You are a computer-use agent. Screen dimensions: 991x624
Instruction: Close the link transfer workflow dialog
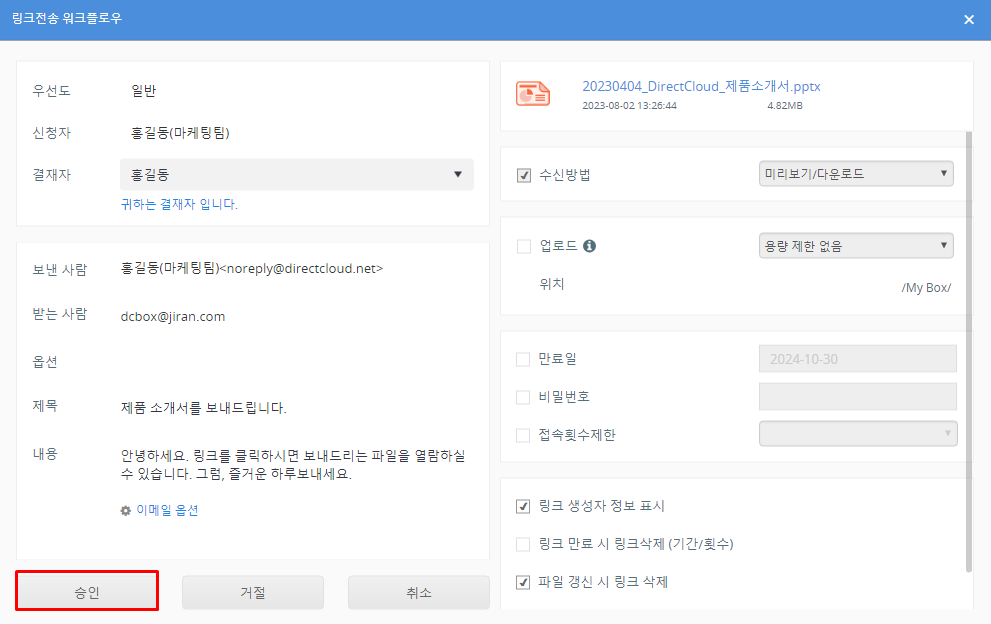[x=968, y=19]
